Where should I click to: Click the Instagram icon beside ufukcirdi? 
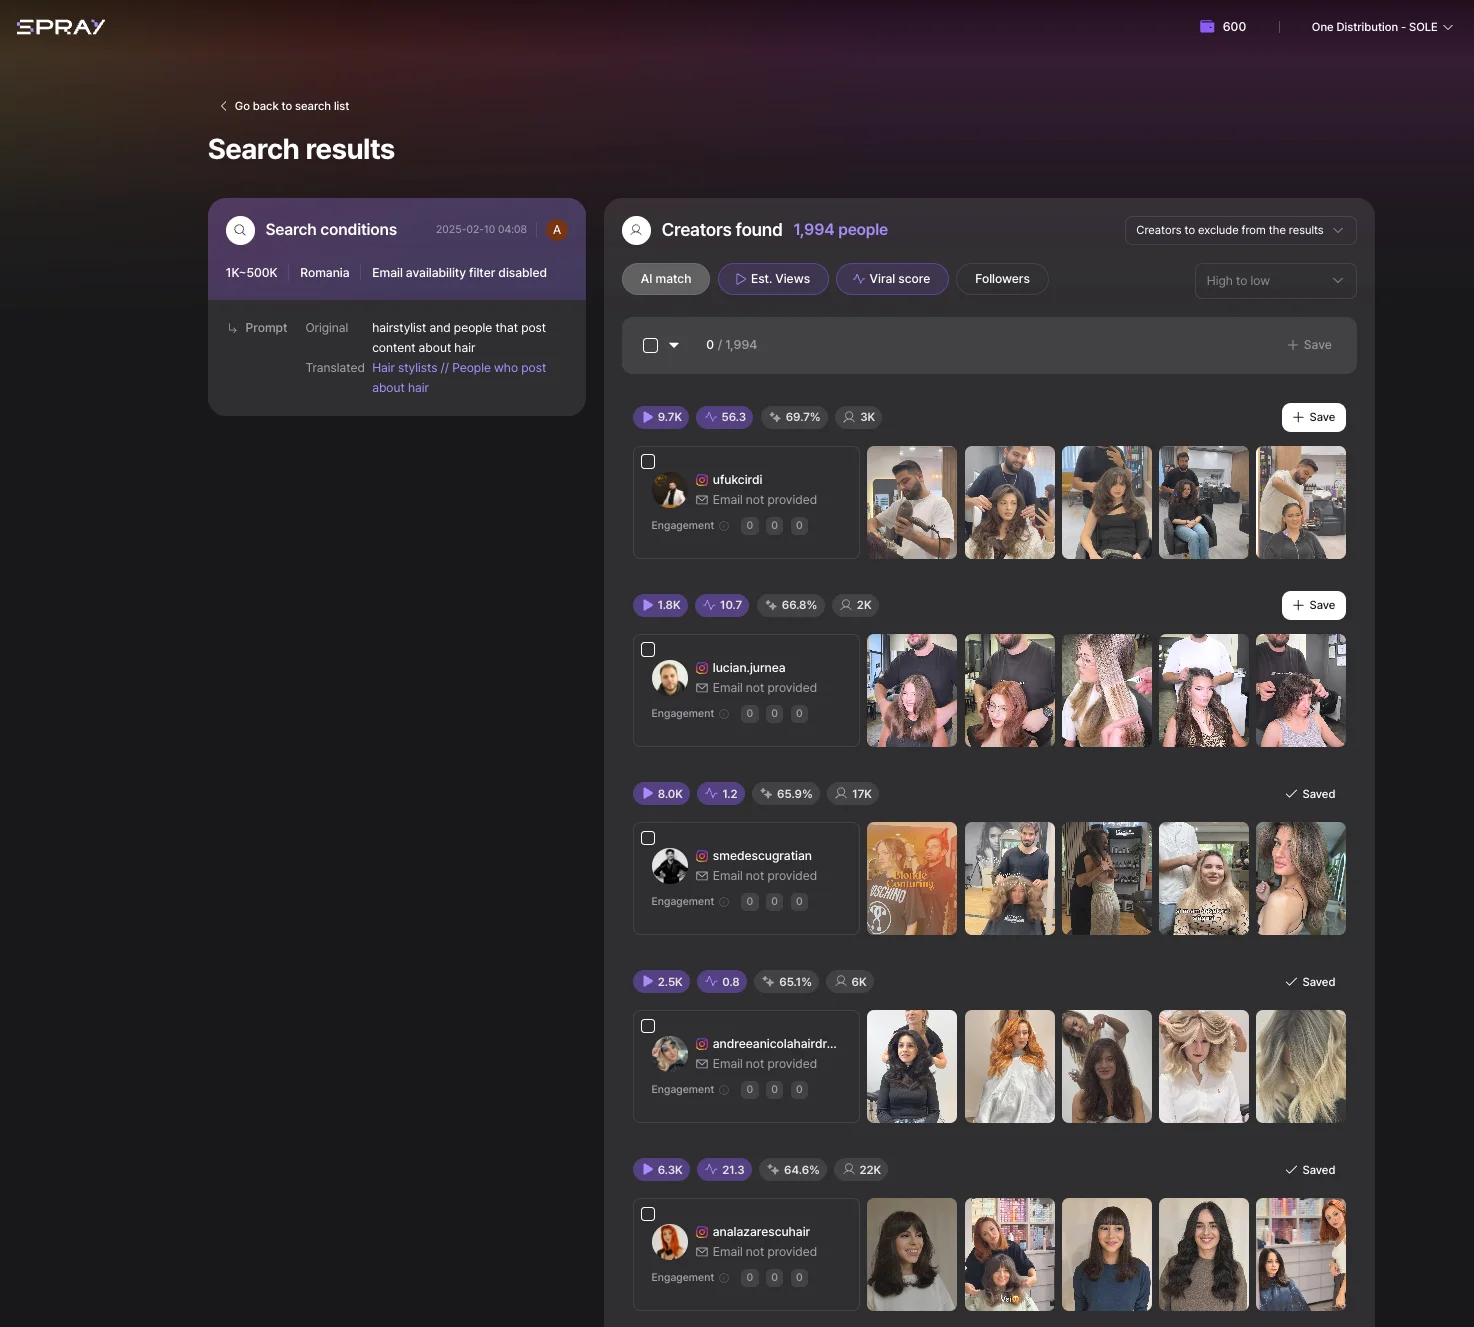(x=702, y=480)
